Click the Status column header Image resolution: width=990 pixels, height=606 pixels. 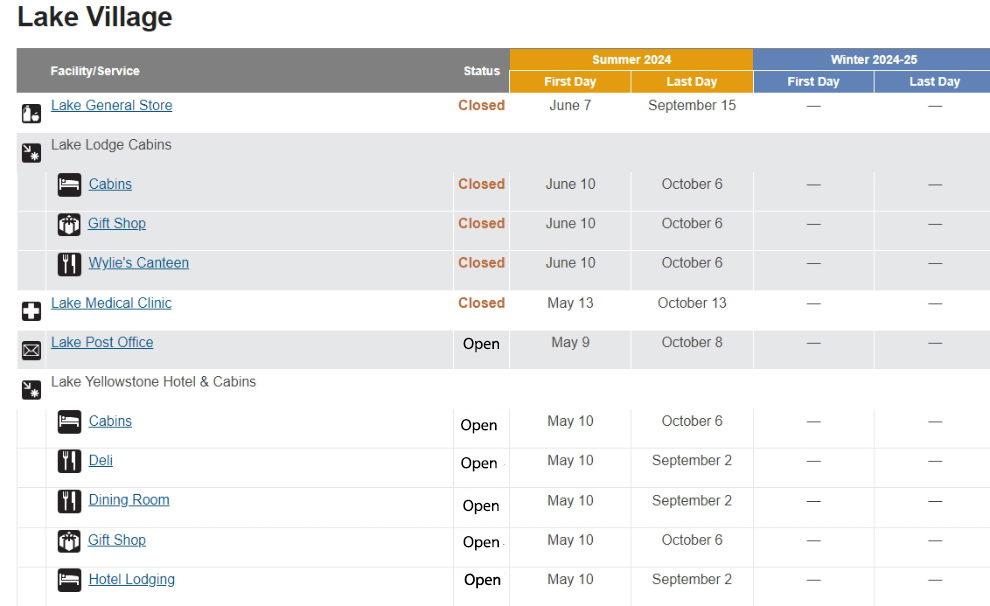pos(481,71)
